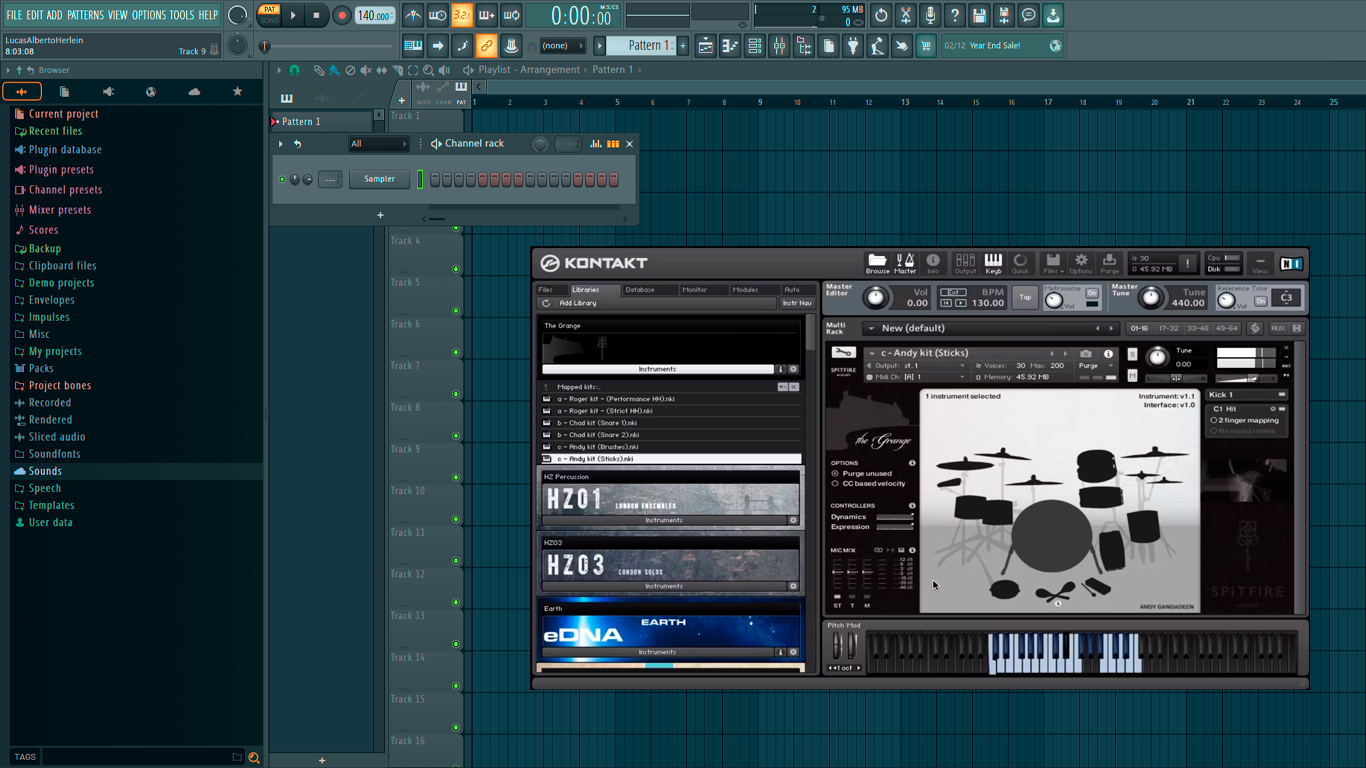
Task: Open the plugin picker plug icon
Action: [853, 46]
